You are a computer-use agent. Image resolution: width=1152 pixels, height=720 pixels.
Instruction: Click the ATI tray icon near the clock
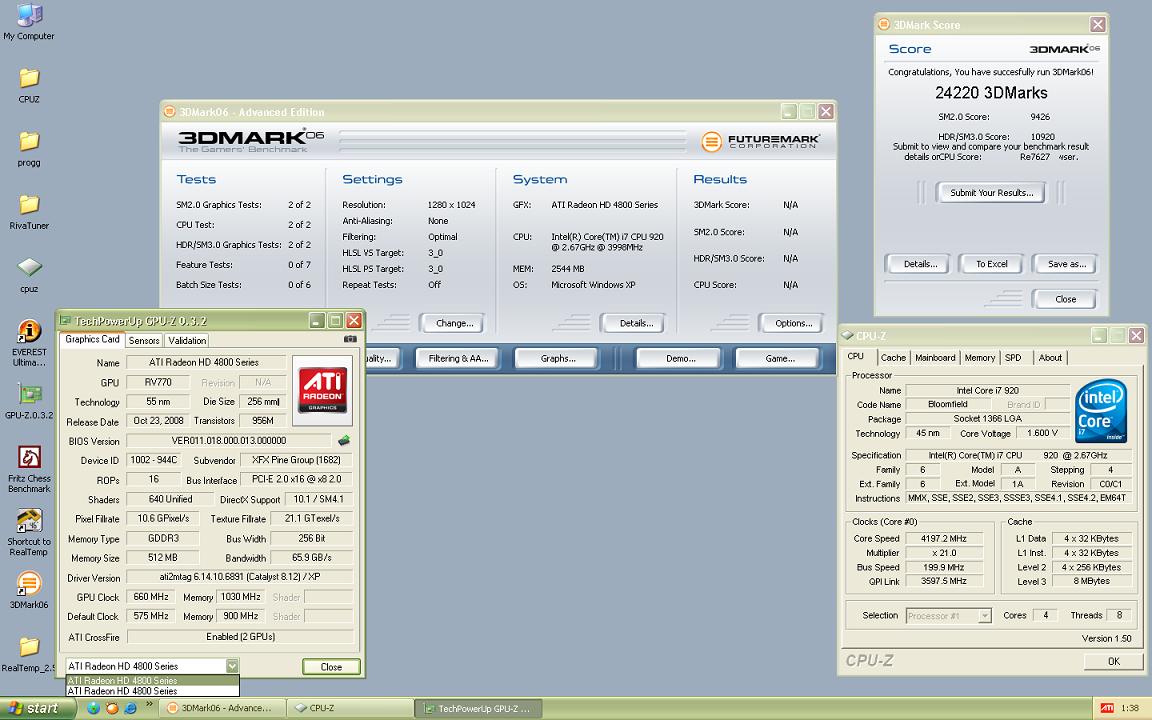[x=1106, y=708]
